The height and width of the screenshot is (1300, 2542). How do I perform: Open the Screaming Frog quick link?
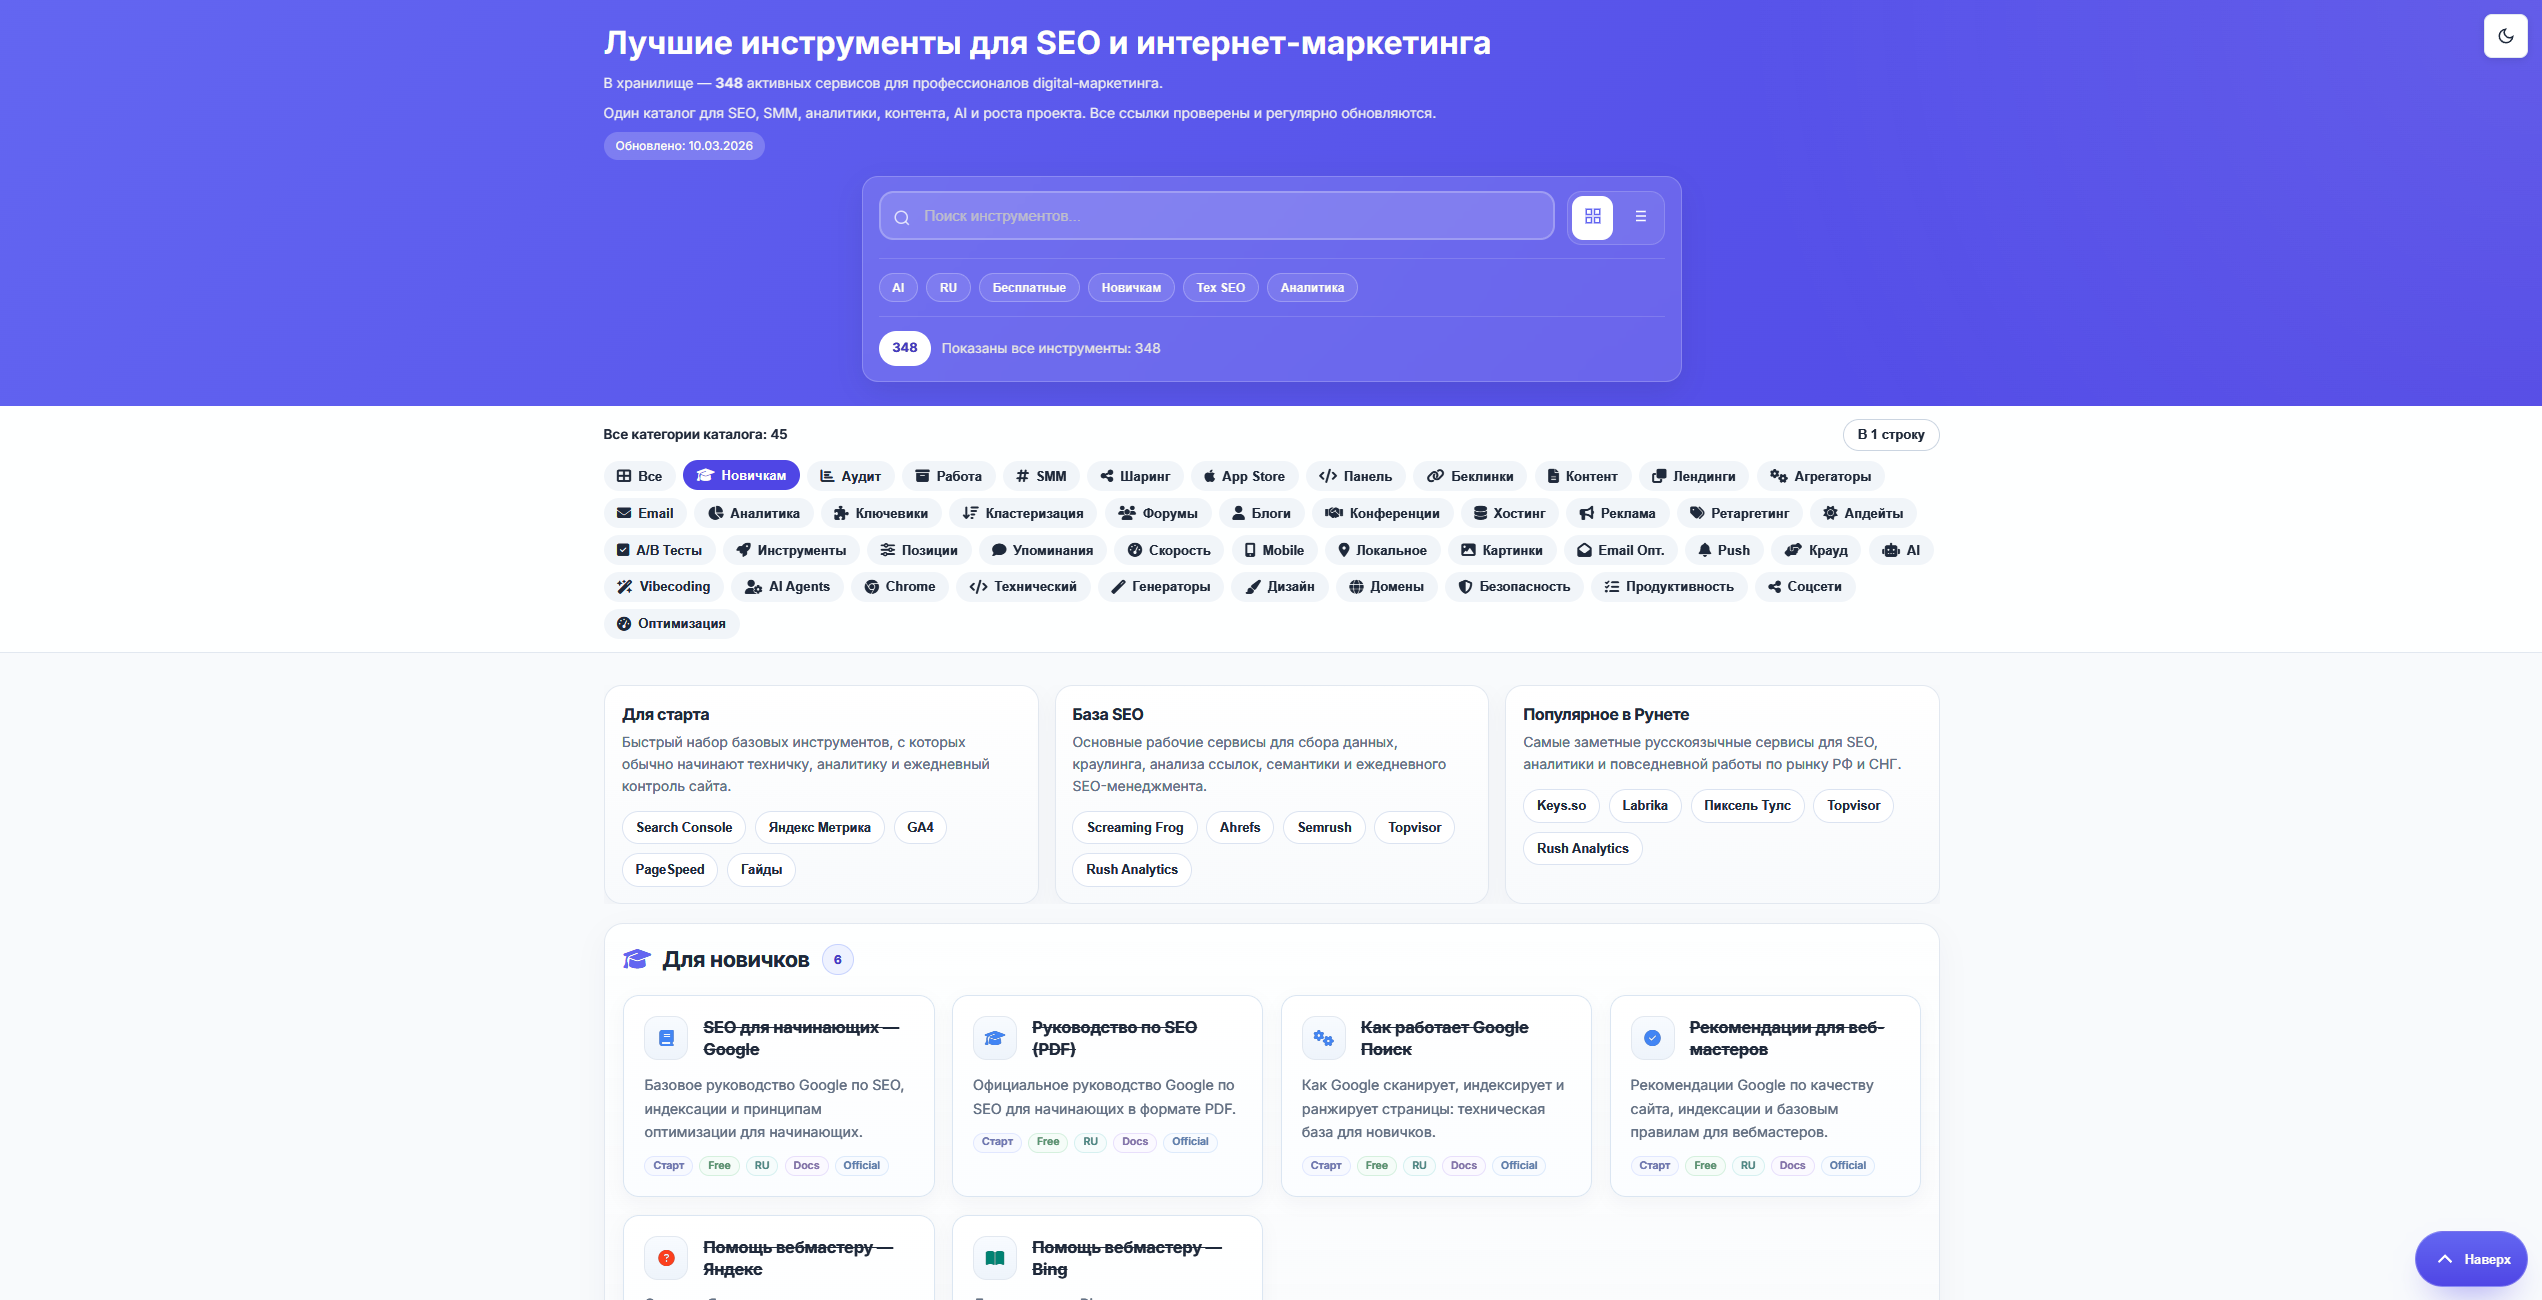(x=1135, y=828)
